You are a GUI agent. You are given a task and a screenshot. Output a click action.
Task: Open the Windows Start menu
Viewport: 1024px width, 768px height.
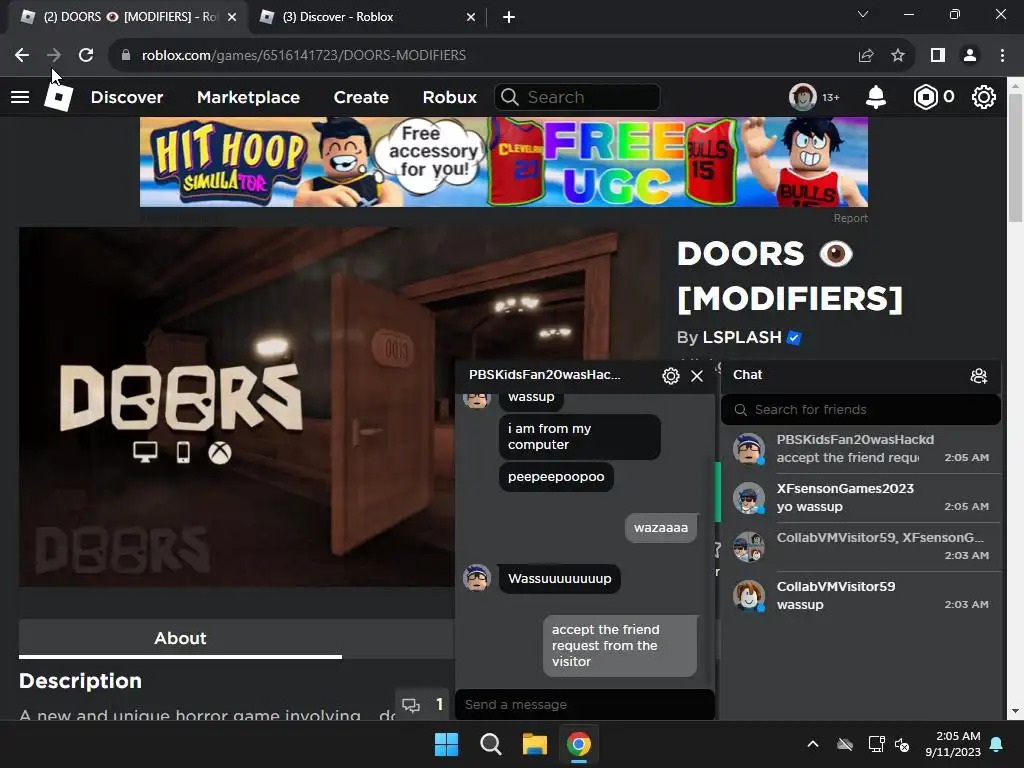click(447, 744)
